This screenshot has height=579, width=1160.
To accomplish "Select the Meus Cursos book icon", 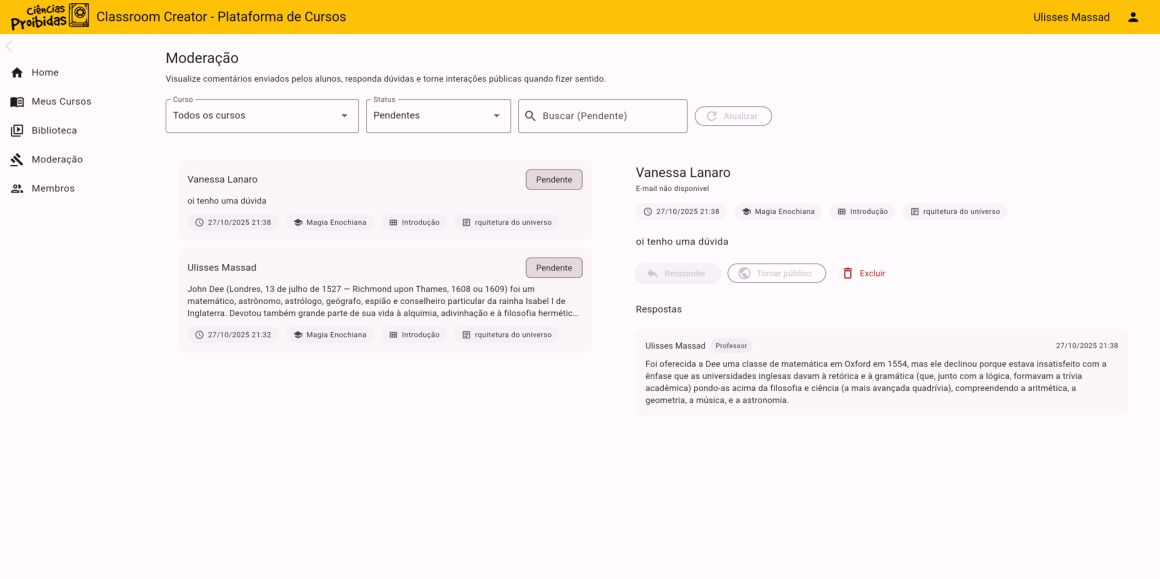I will 16,101.
